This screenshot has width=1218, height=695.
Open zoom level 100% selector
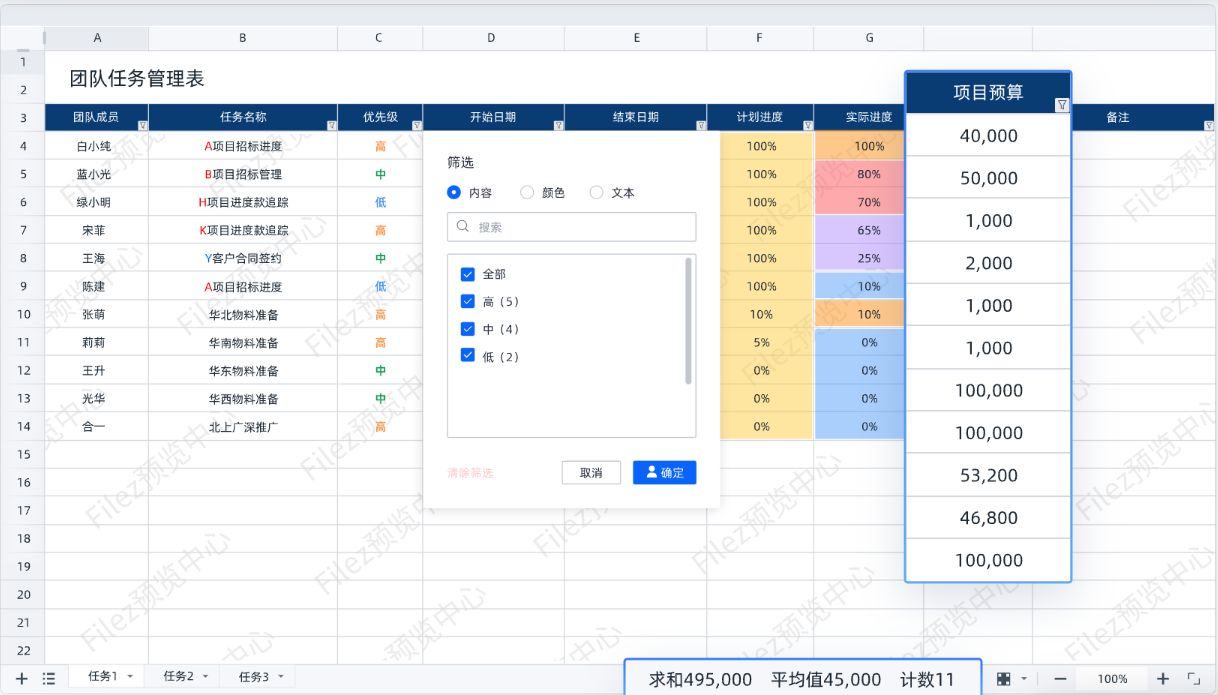1112,679
